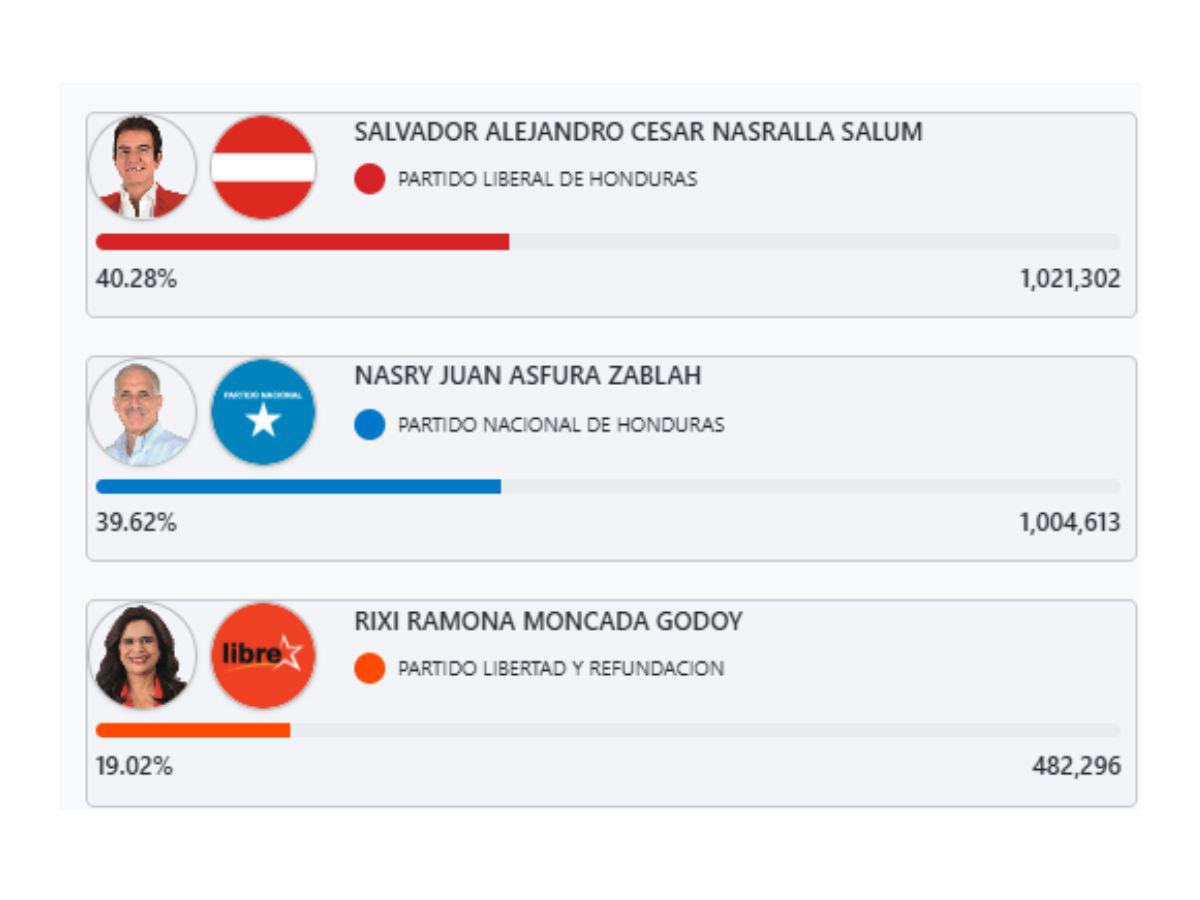Click the 1,021,302 vote count
The image size is (1200, 900).
[1070, 279]
